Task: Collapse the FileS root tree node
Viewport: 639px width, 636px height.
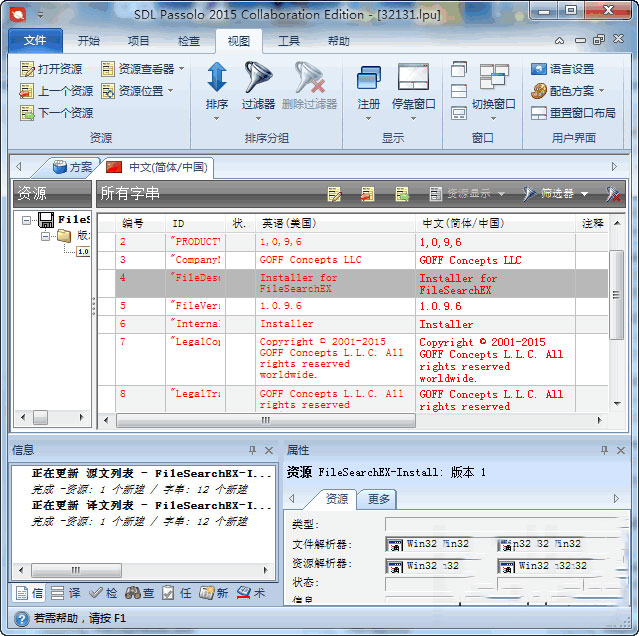Action: point(26,220)
